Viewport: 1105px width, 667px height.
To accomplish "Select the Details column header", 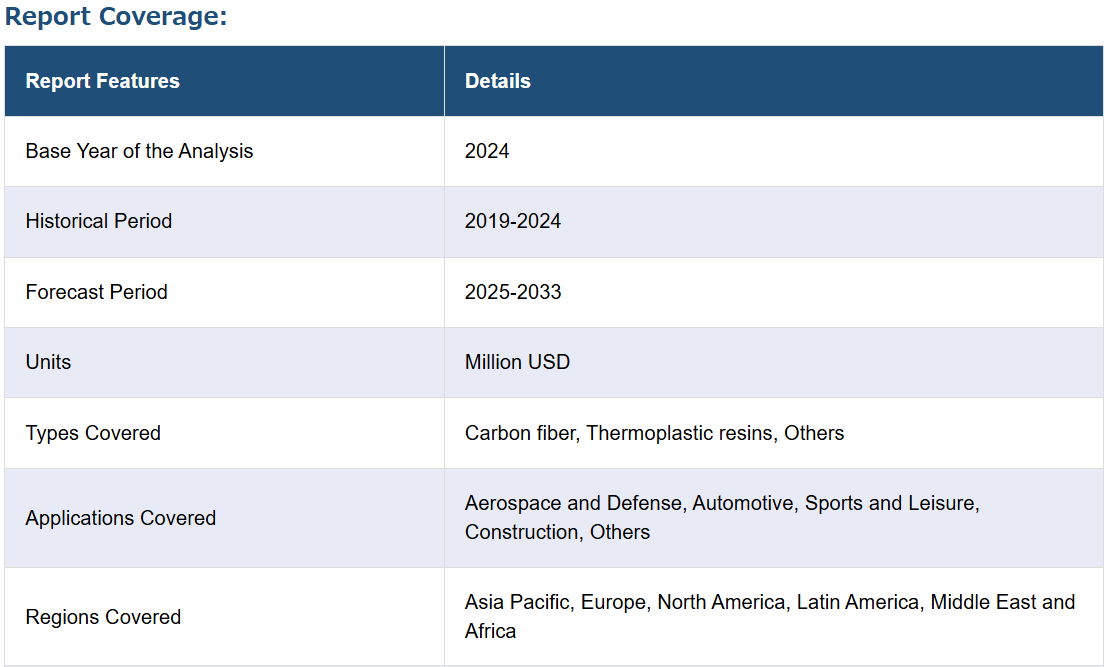I will [498, 81].
